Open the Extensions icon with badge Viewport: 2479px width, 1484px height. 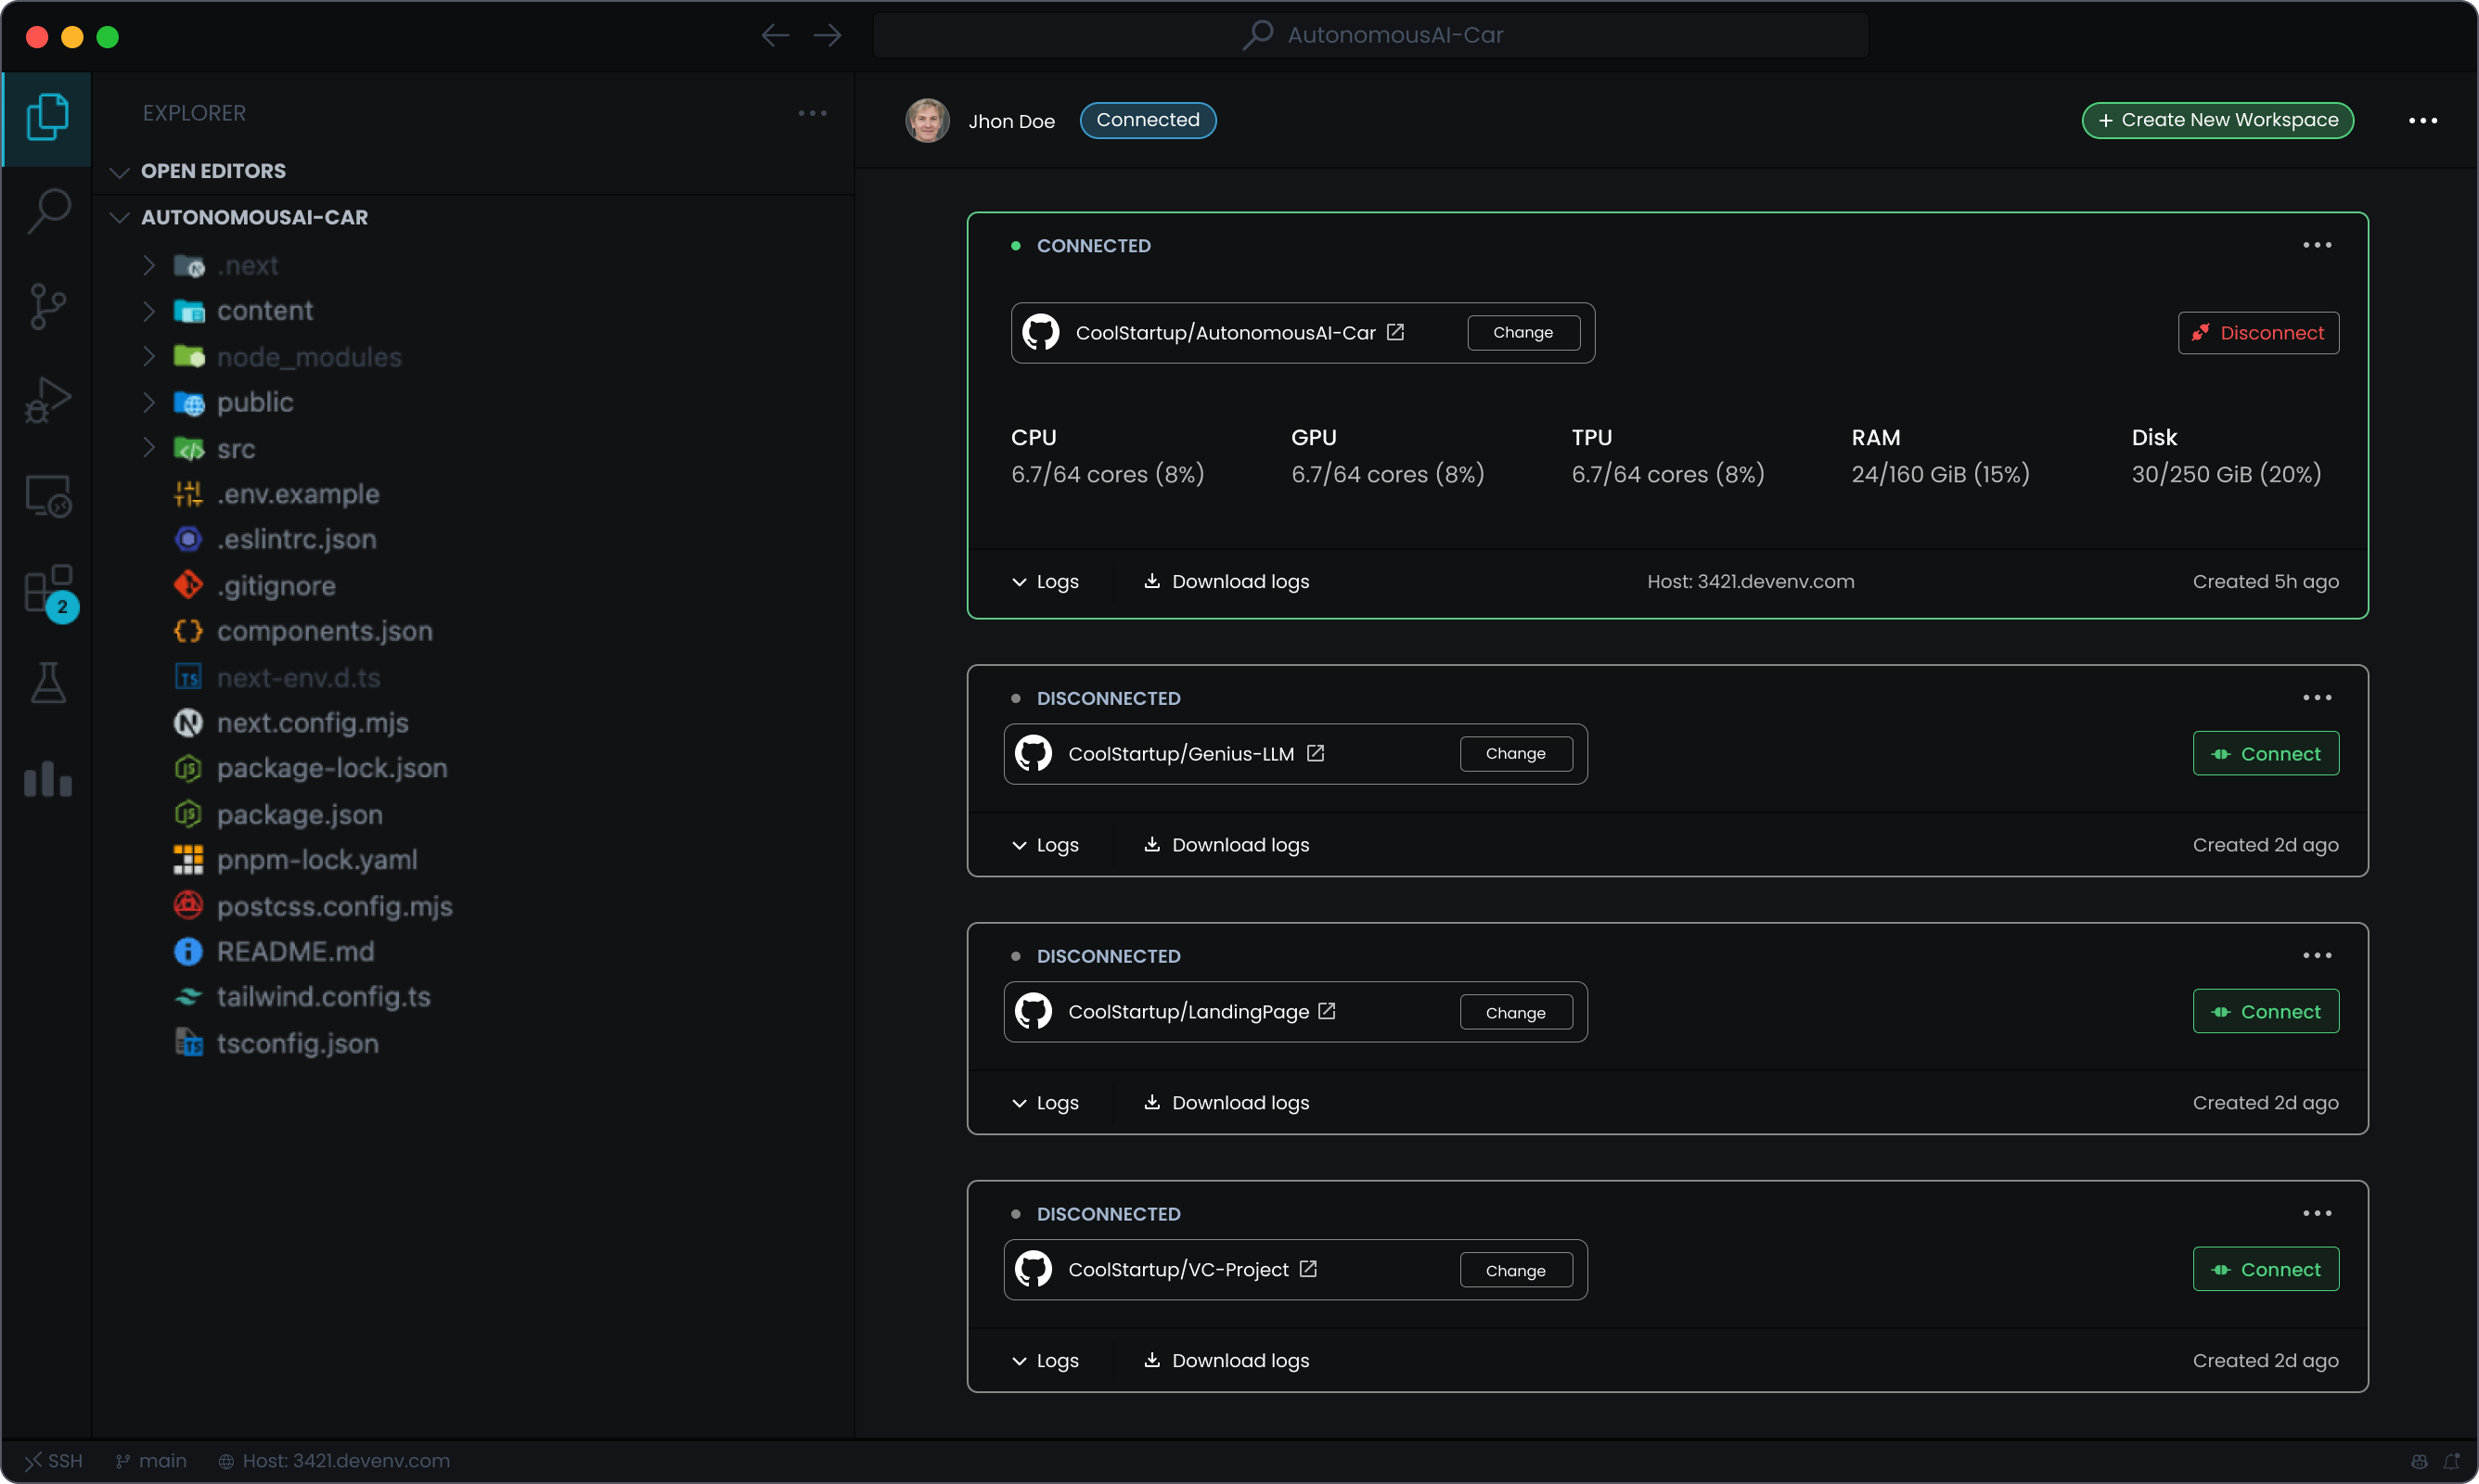click(49, 591)
